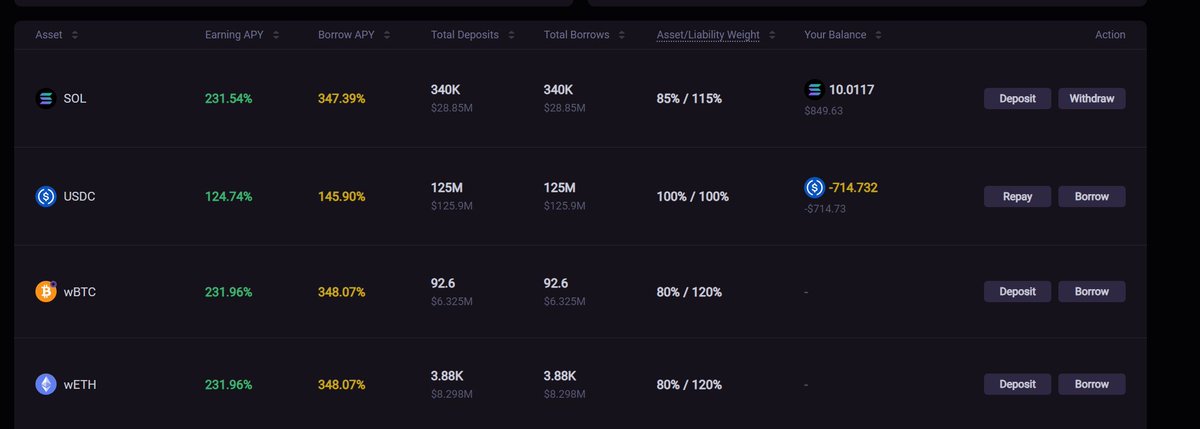
Task: Click the 92.6 figure in wBTC's Total Borrows column
Action: coord(556,283)
